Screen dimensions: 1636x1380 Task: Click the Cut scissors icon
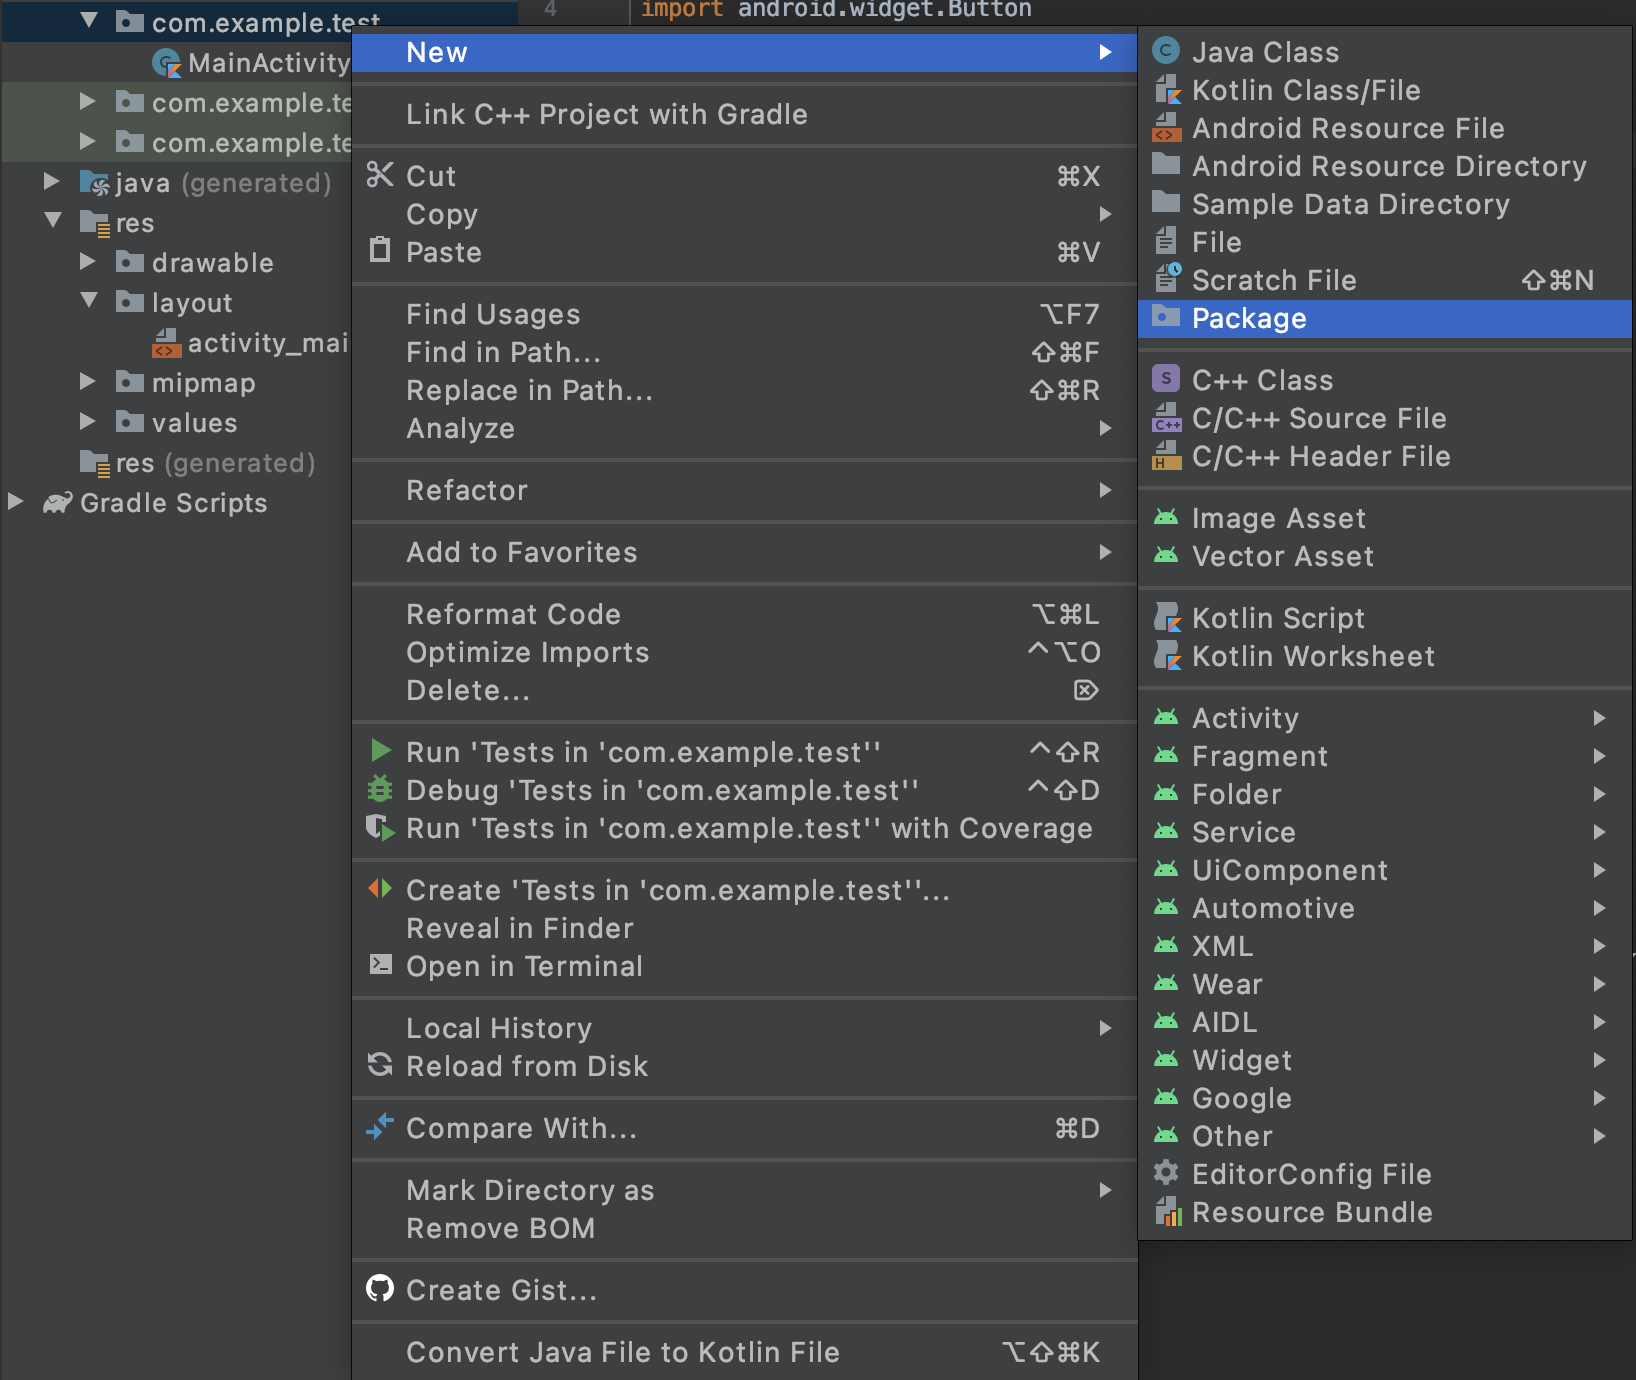380,175
